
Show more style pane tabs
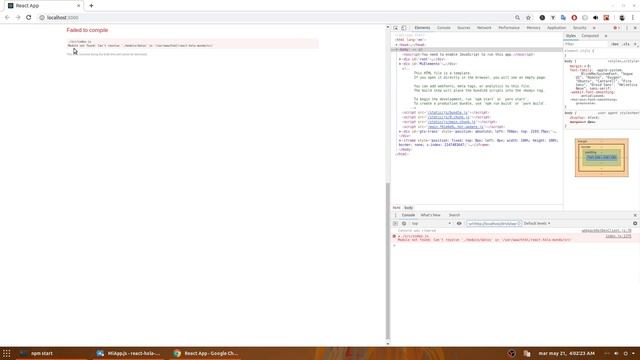[x=606, y=36]
